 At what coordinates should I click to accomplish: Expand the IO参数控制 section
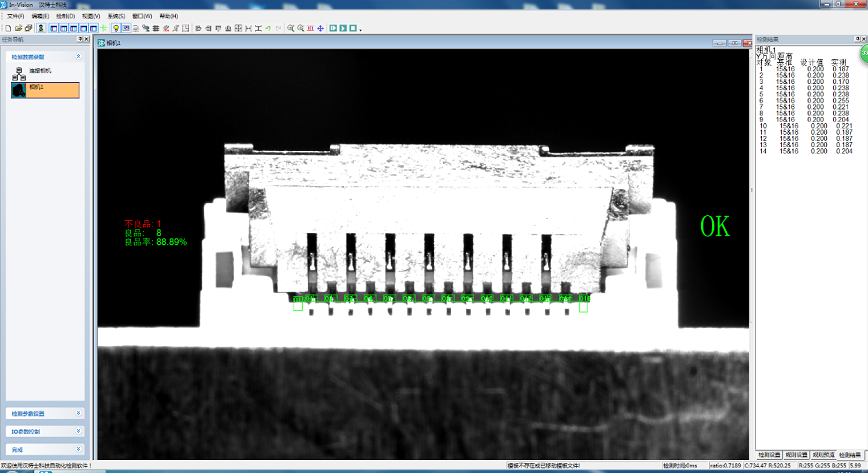click(x=78, y=431)
